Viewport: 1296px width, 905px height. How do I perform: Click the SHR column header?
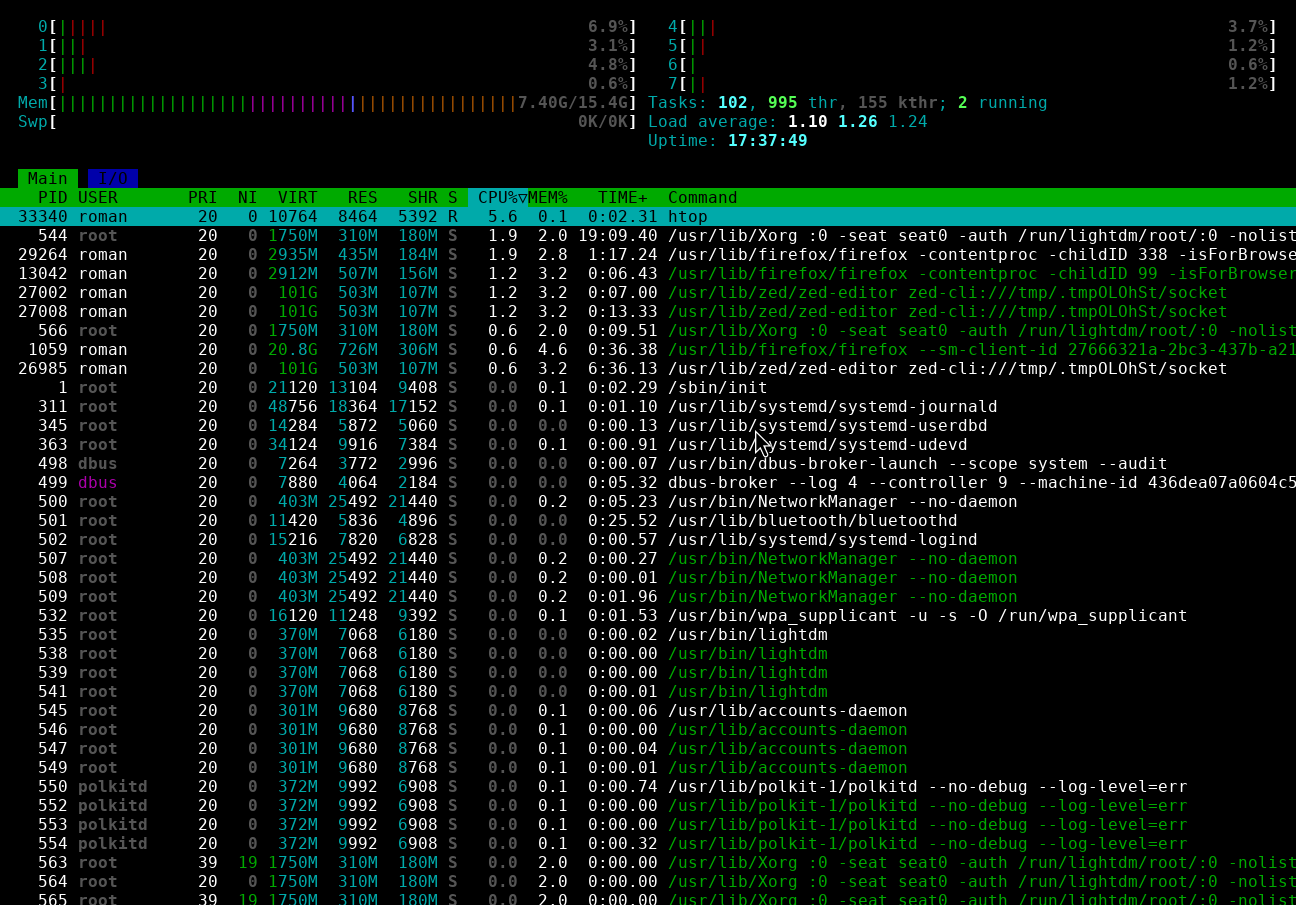click(x=422, y=198)
